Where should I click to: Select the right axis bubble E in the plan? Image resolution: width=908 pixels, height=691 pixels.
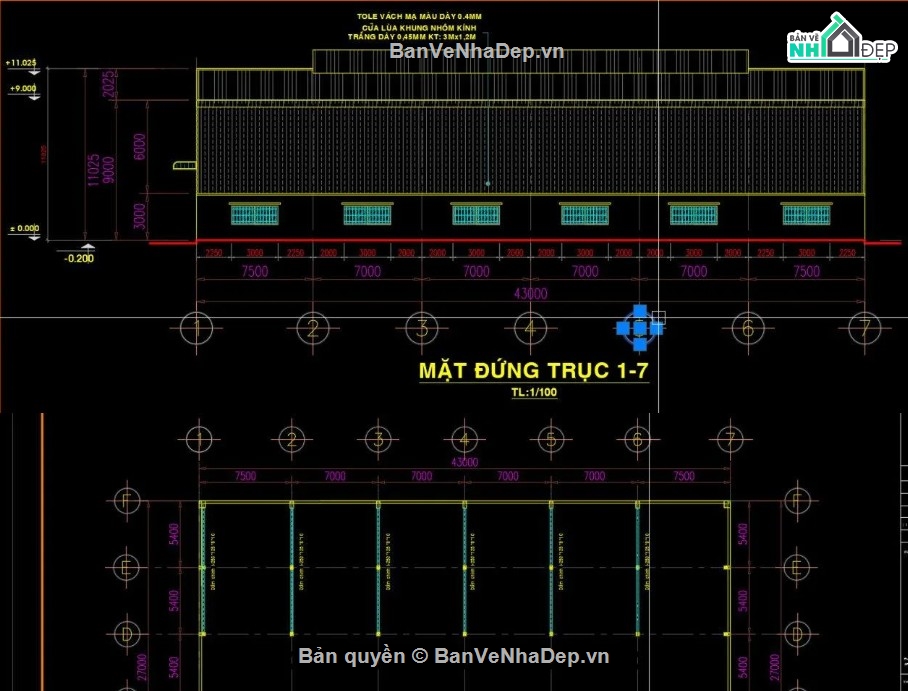(x=797, y=568)
